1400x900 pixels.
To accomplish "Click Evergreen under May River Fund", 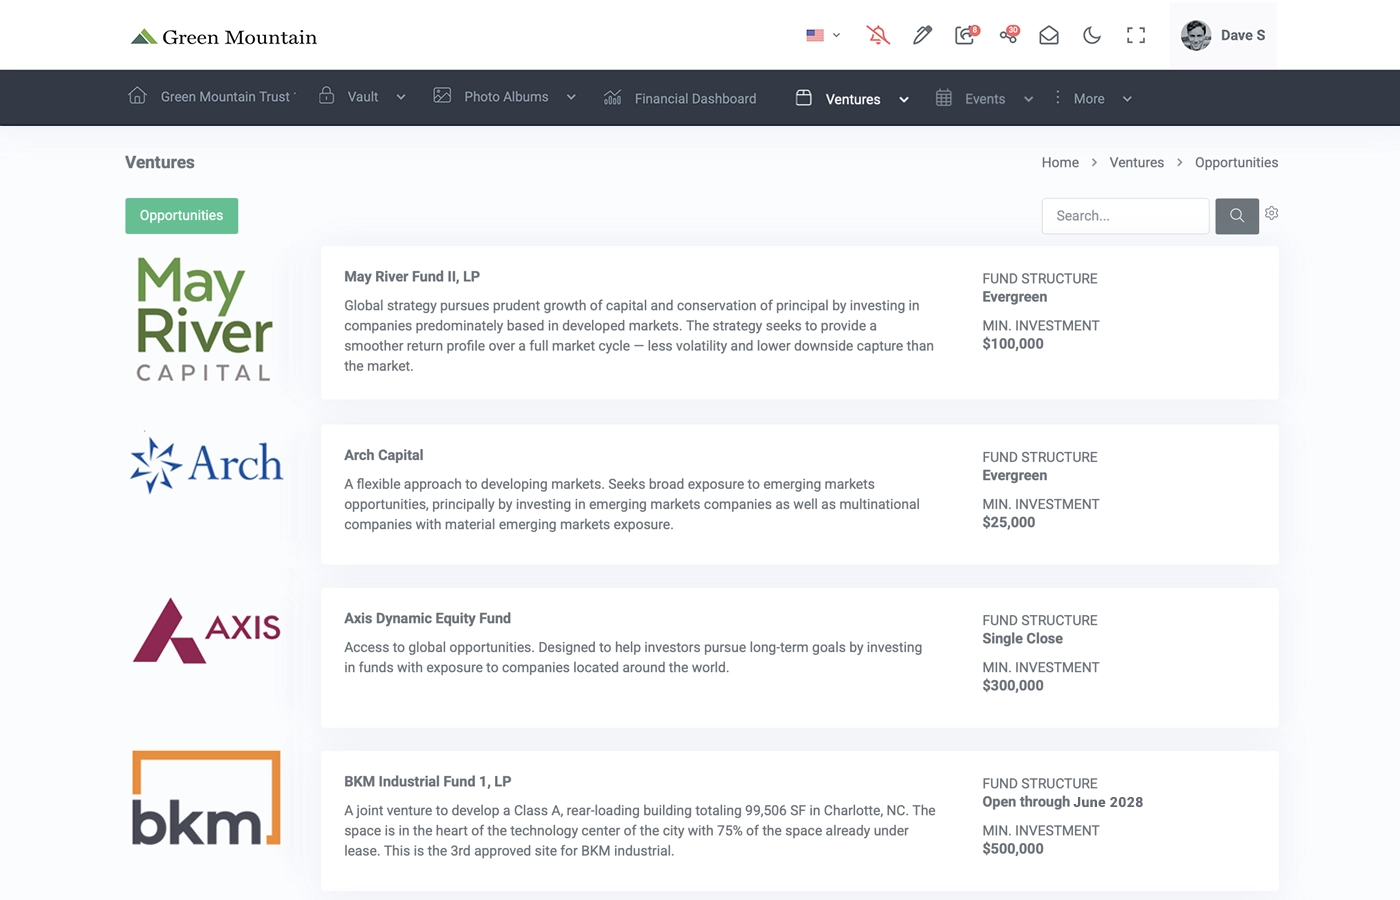I will click(x=1015, y=297).
